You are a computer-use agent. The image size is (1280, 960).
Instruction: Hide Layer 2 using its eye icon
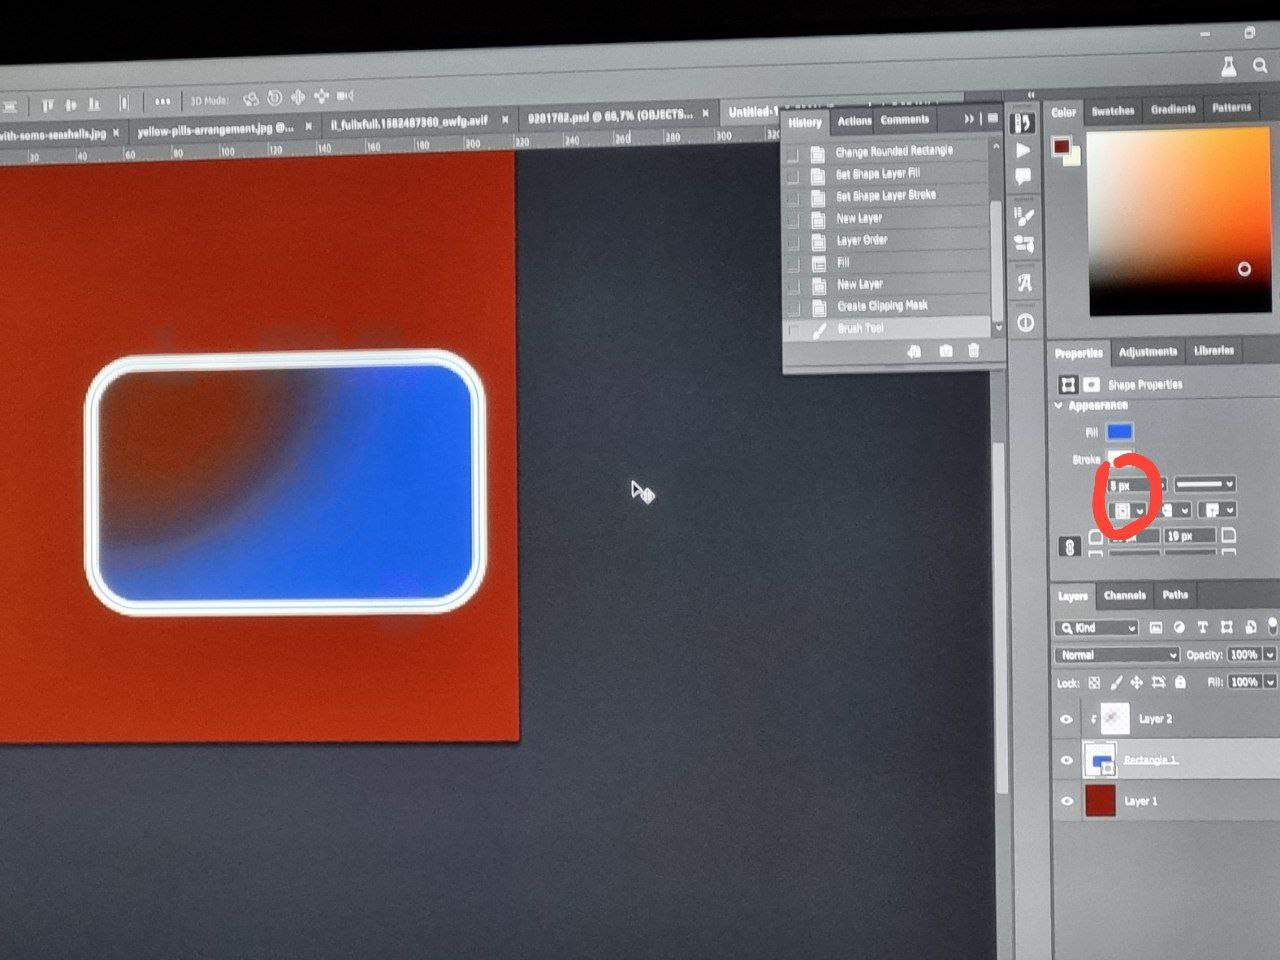[x=1066, y=719]
